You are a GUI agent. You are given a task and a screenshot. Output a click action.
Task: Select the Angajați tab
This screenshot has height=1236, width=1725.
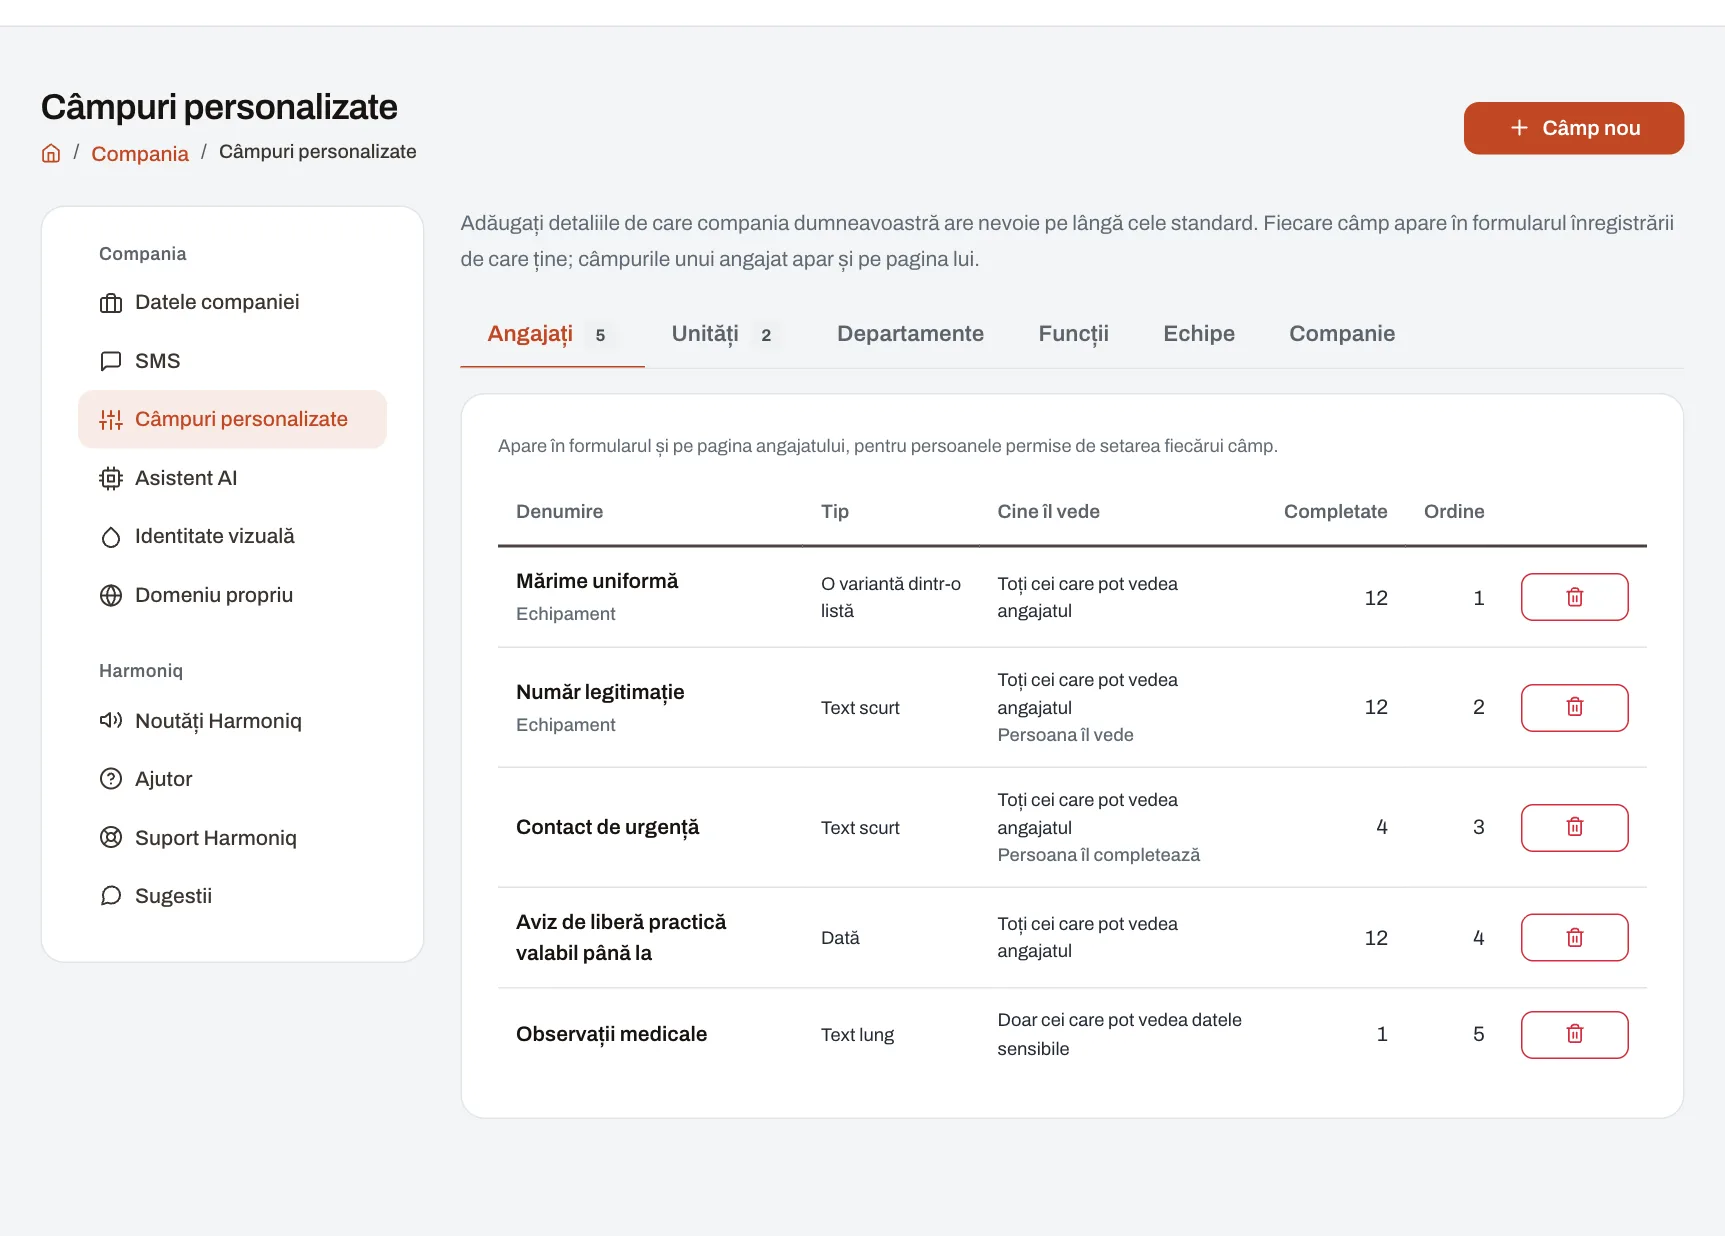click(552, 334)
